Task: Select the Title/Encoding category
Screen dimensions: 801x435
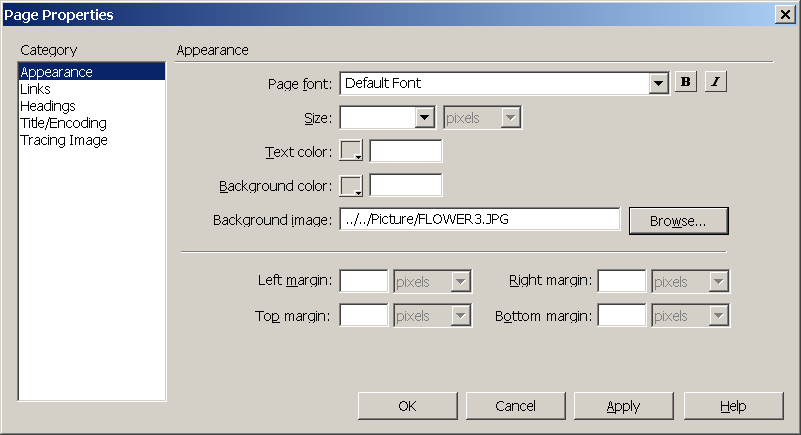Action: click(x=92, y=123)
